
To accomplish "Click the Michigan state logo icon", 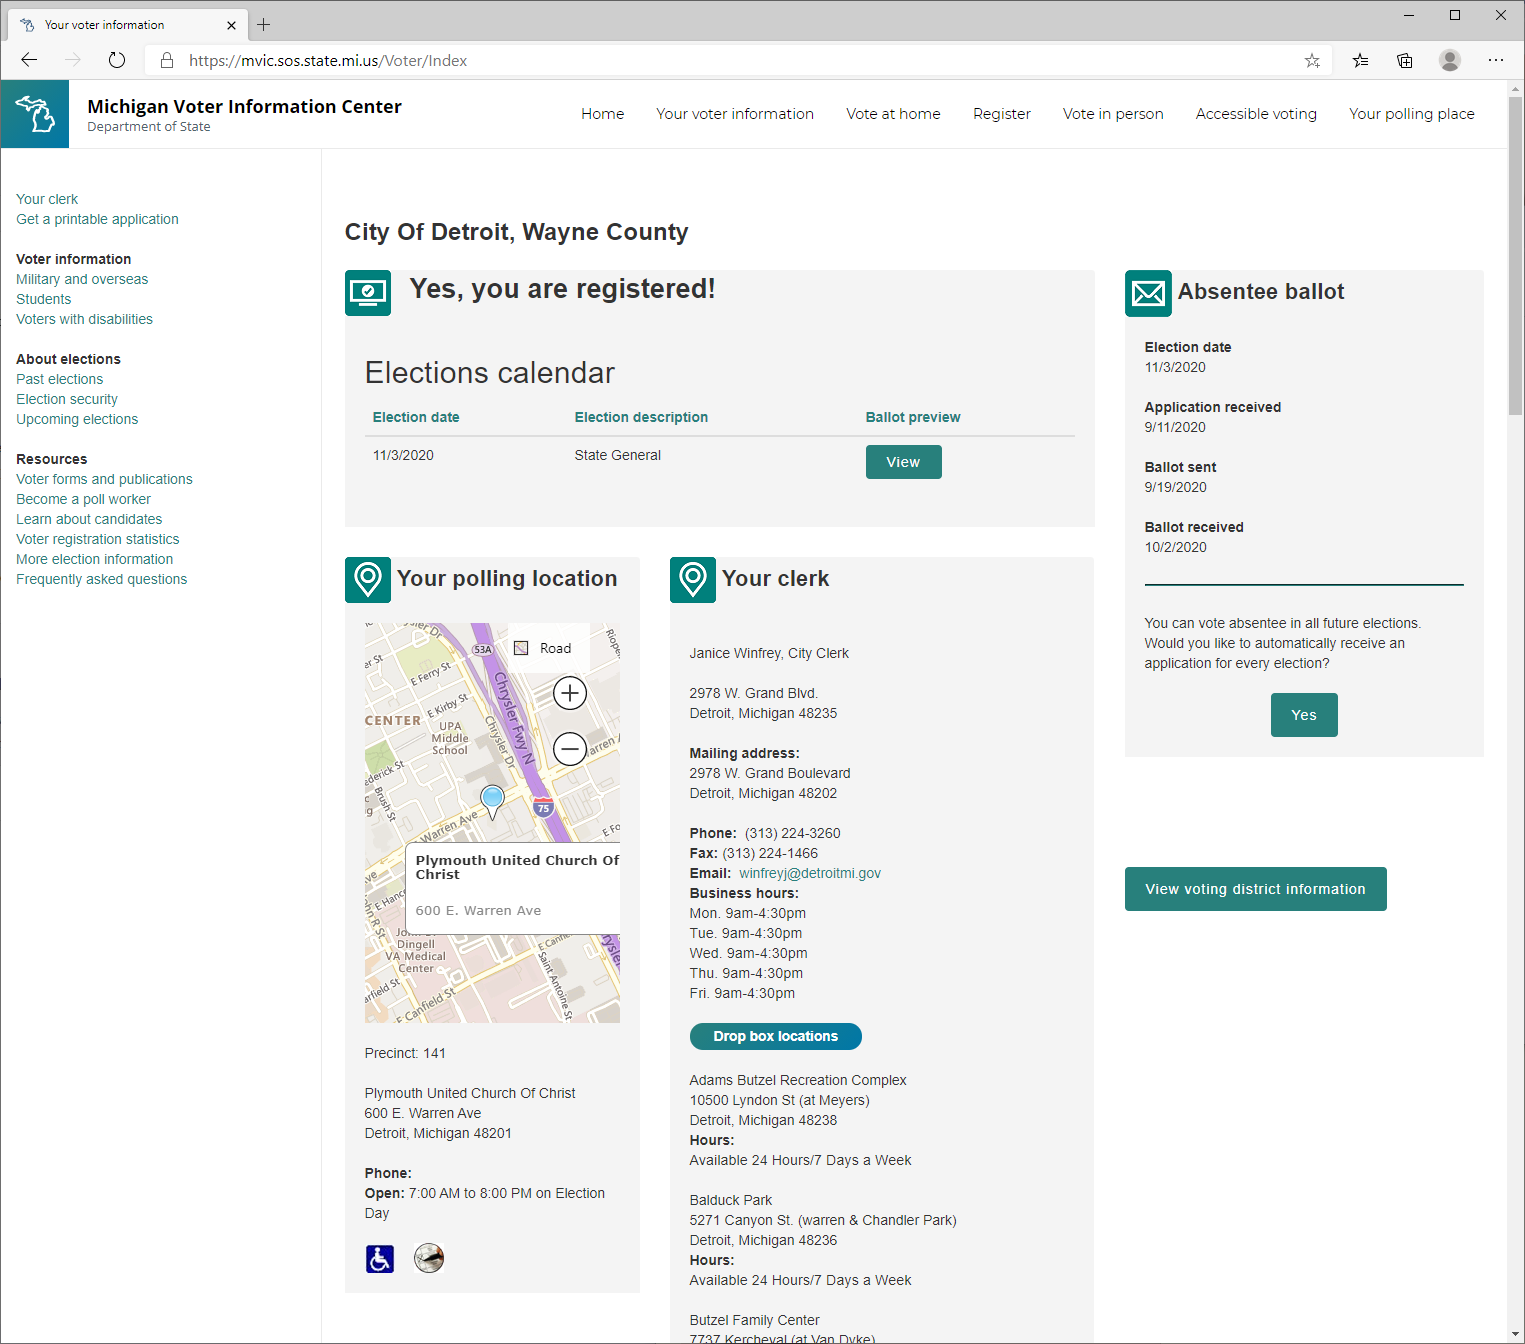I will pos(35,114).
